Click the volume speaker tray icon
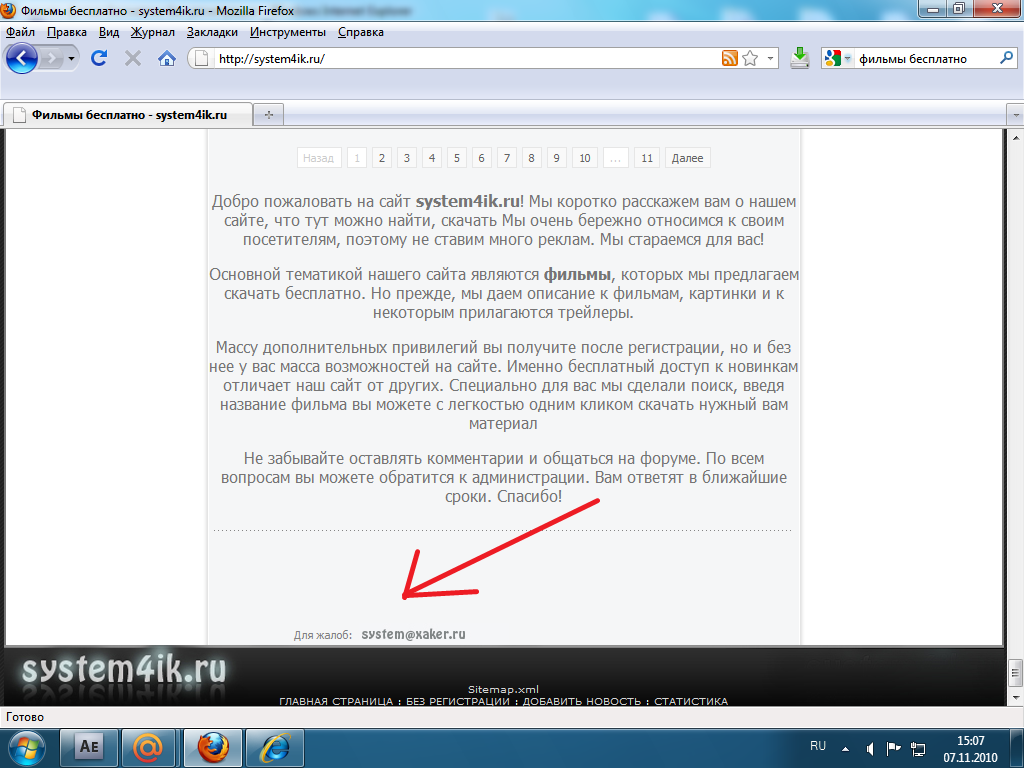The image size is (1024, 768). [871, 748]
